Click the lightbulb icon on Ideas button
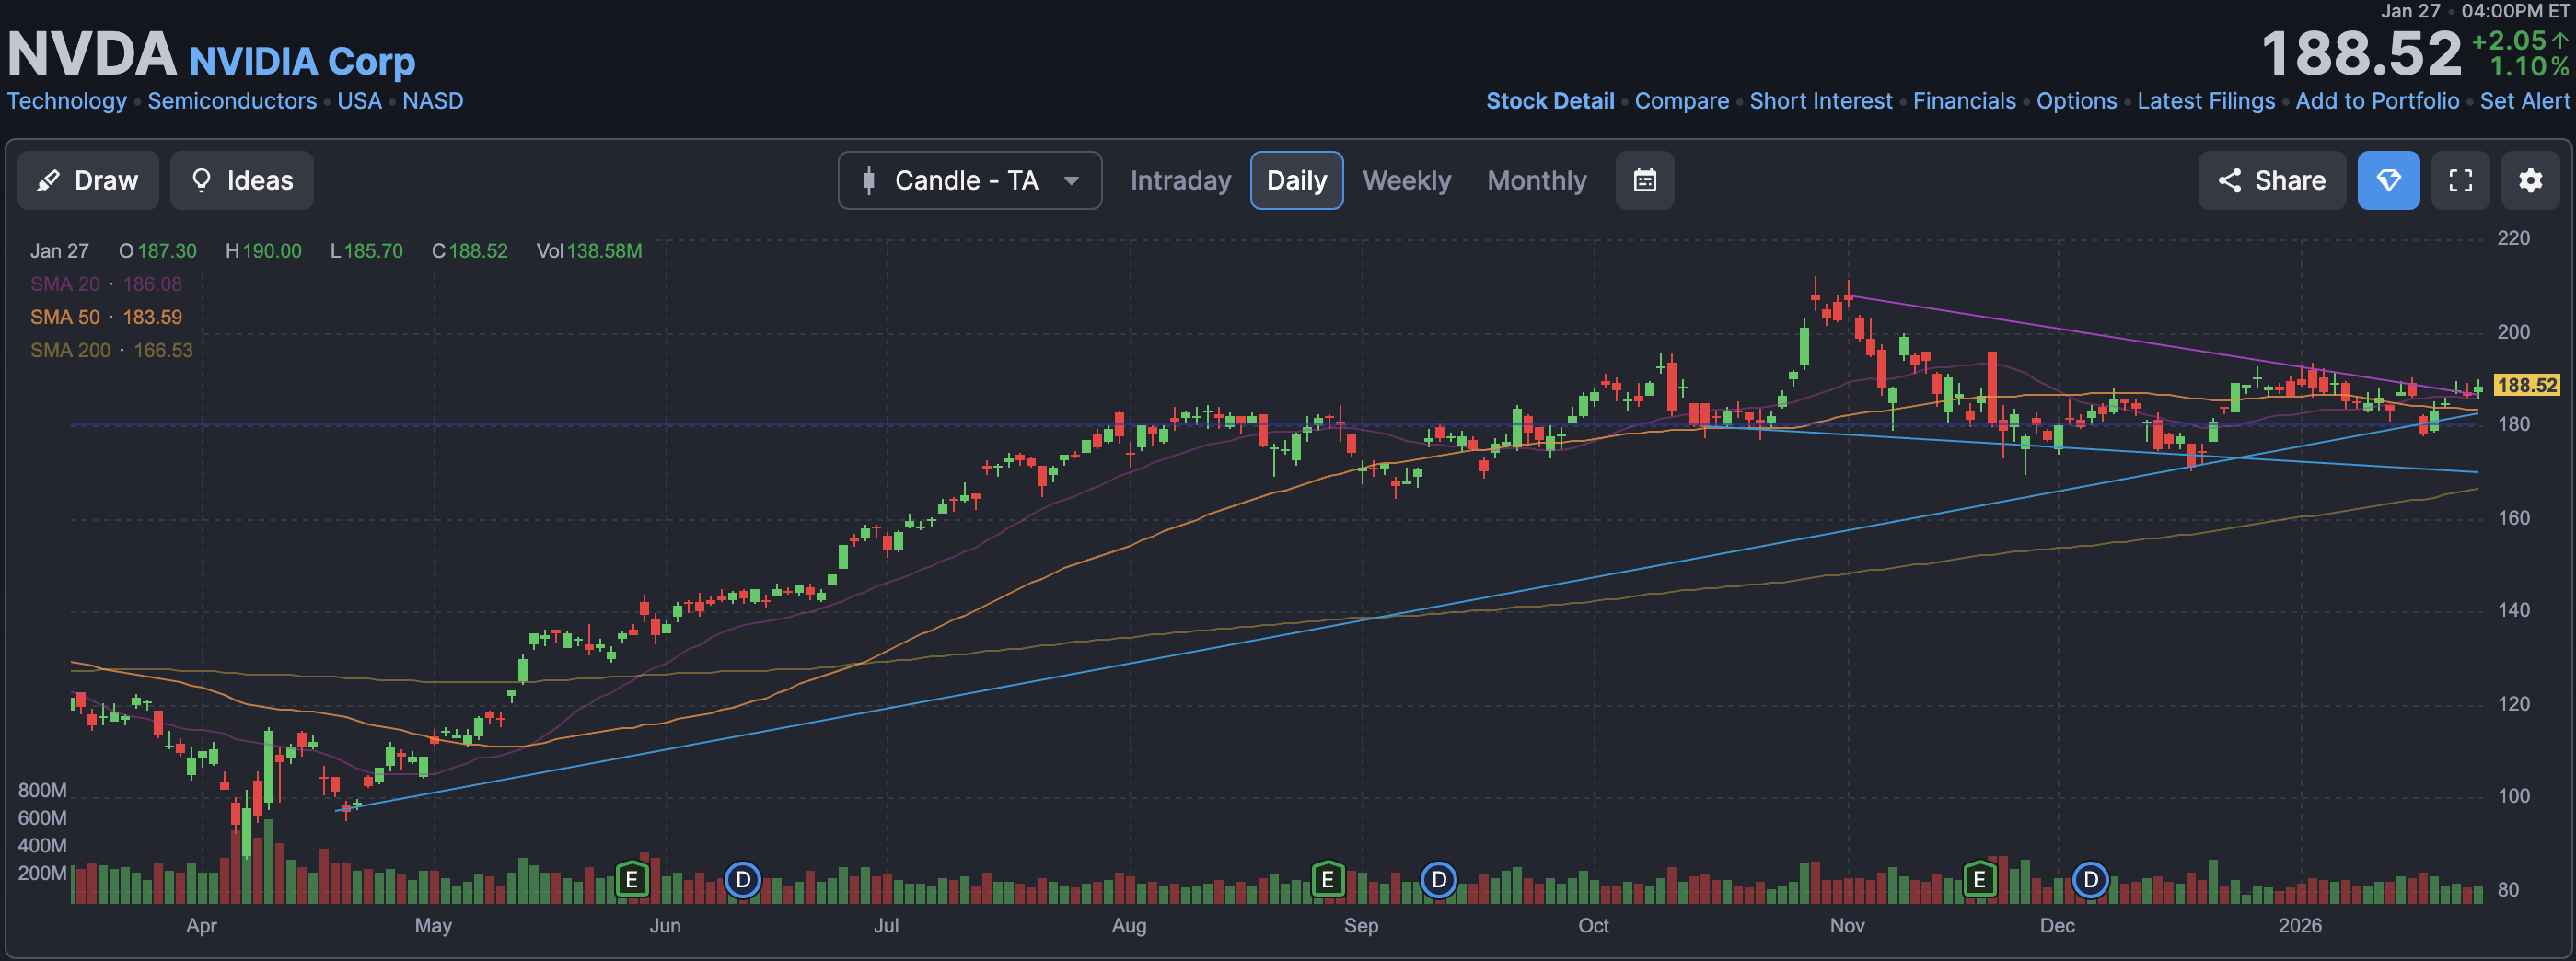 point(201,180)
